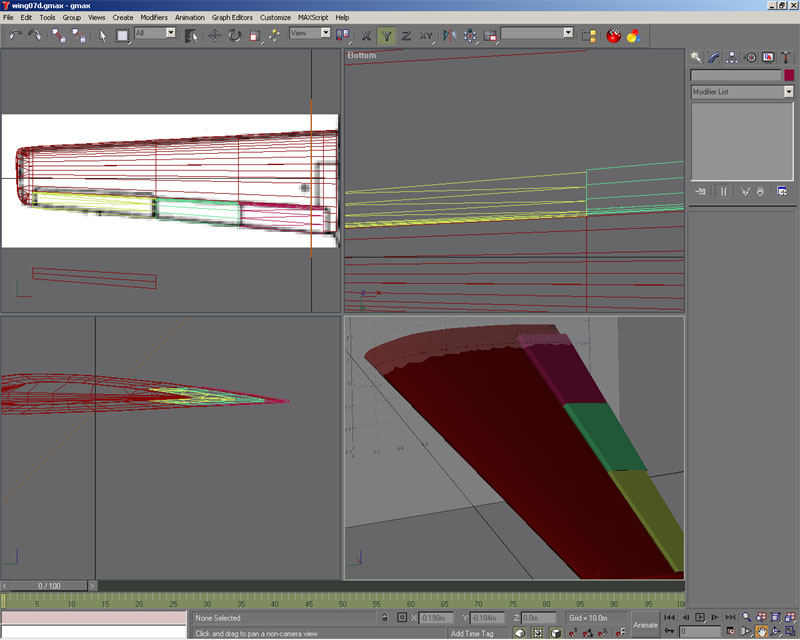
Task: Expand the Modifier List dropdown
Action: click(x=787, y=92)
